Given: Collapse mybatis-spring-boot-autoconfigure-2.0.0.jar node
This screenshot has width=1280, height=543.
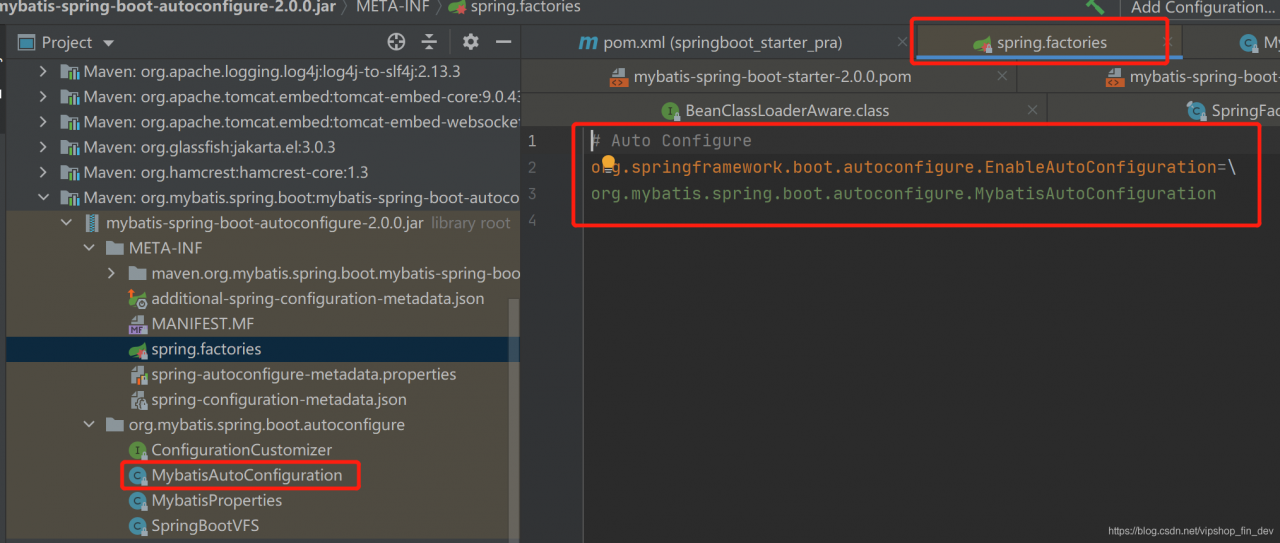Looking at the screenshot, I should tap(66, 223).
